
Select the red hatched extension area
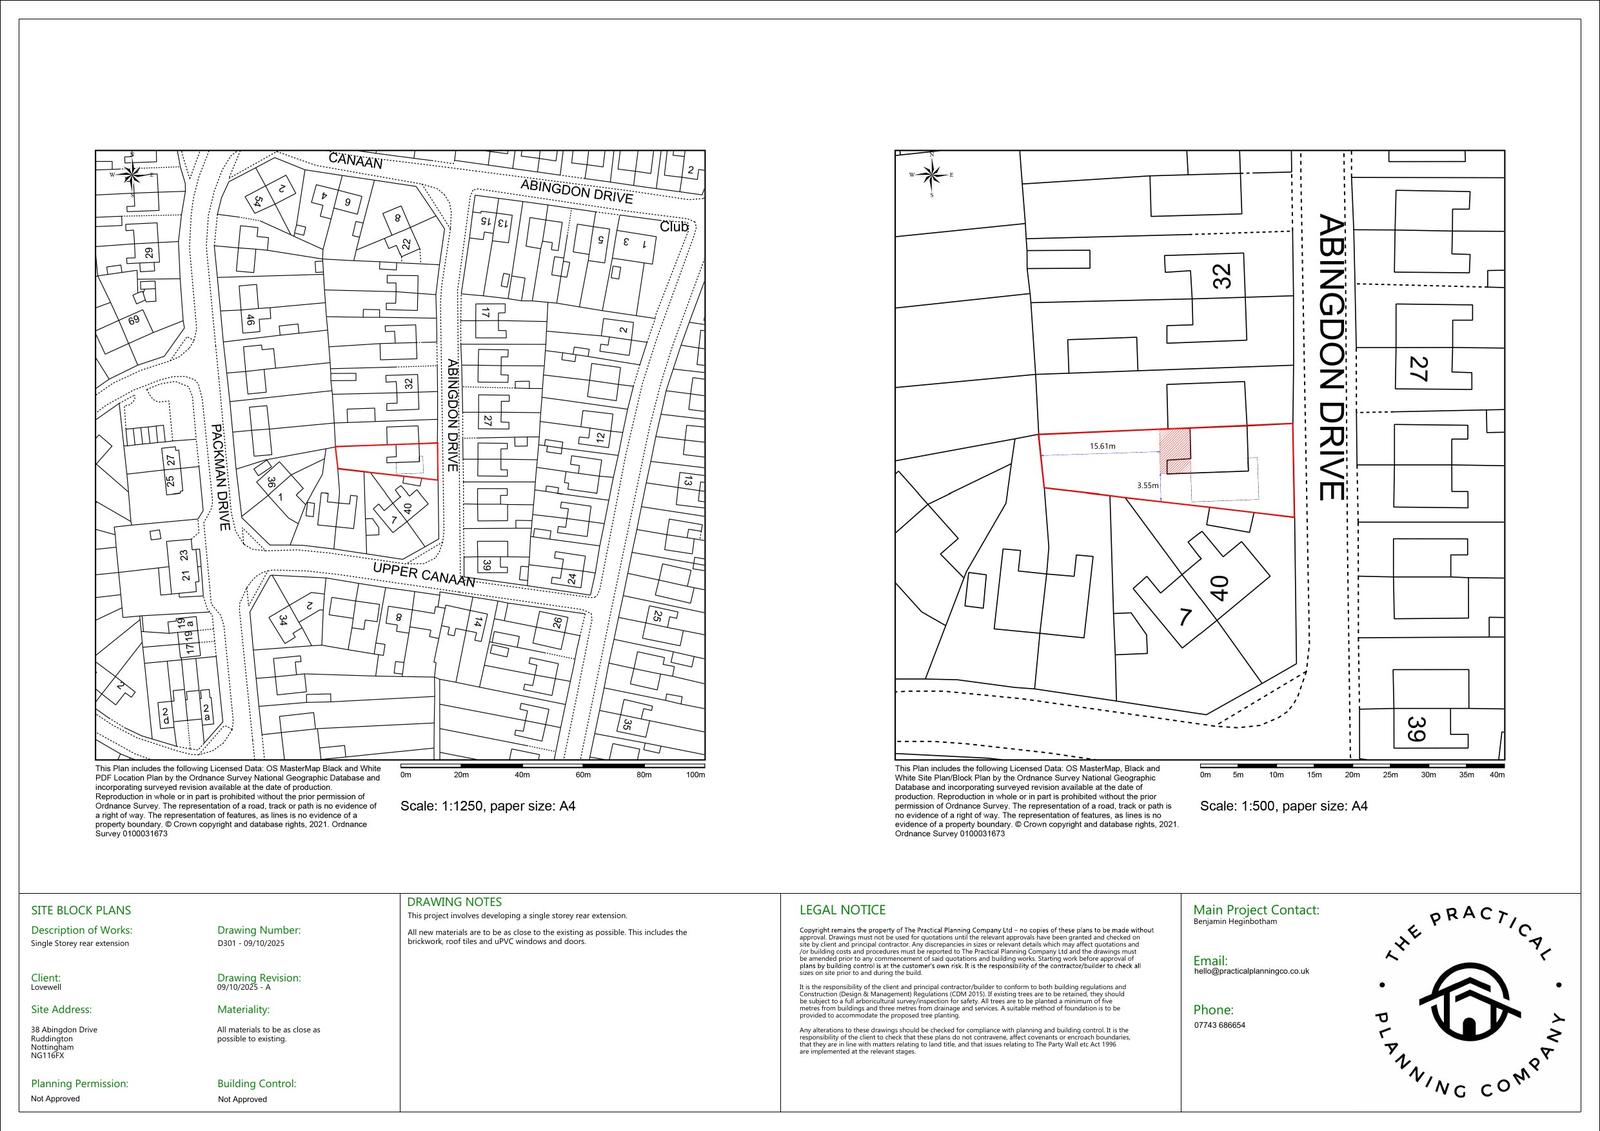[x=1175, y=451]
